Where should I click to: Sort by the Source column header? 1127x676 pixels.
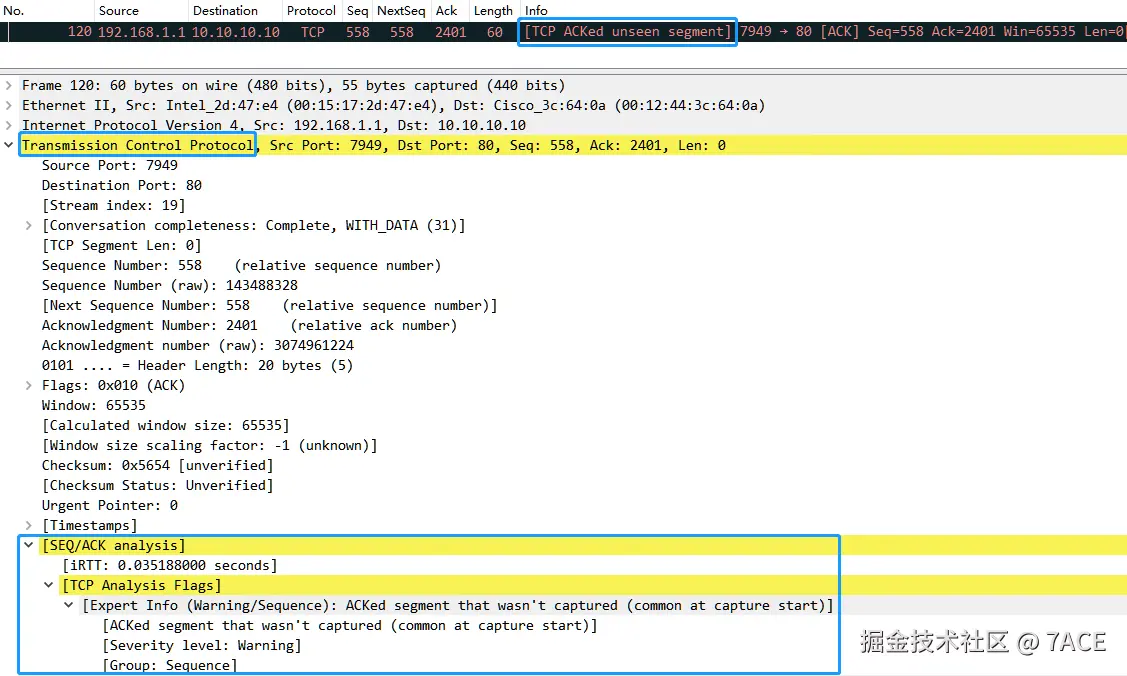coord(142,11)
